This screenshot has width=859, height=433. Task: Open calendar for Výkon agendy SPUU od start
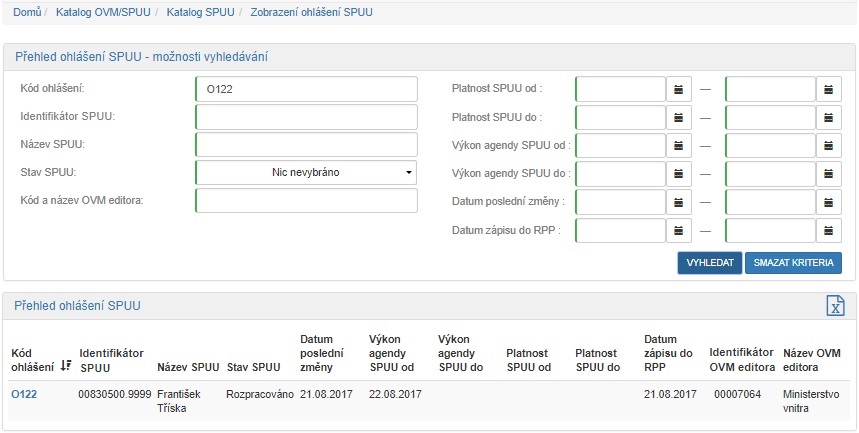pos(679,145)
